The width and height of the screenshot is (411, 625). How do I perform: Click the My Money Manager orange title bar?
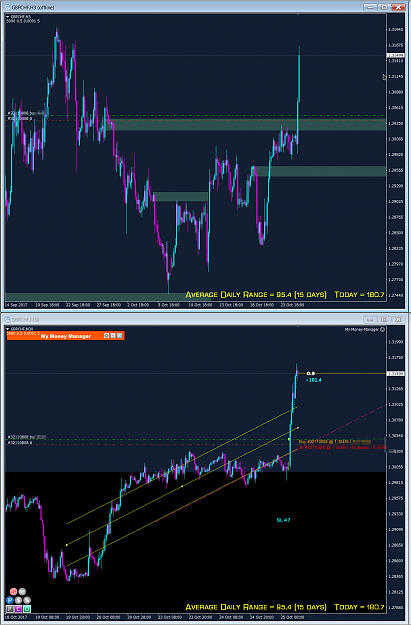pyautogui.click(x=65, y=336)
